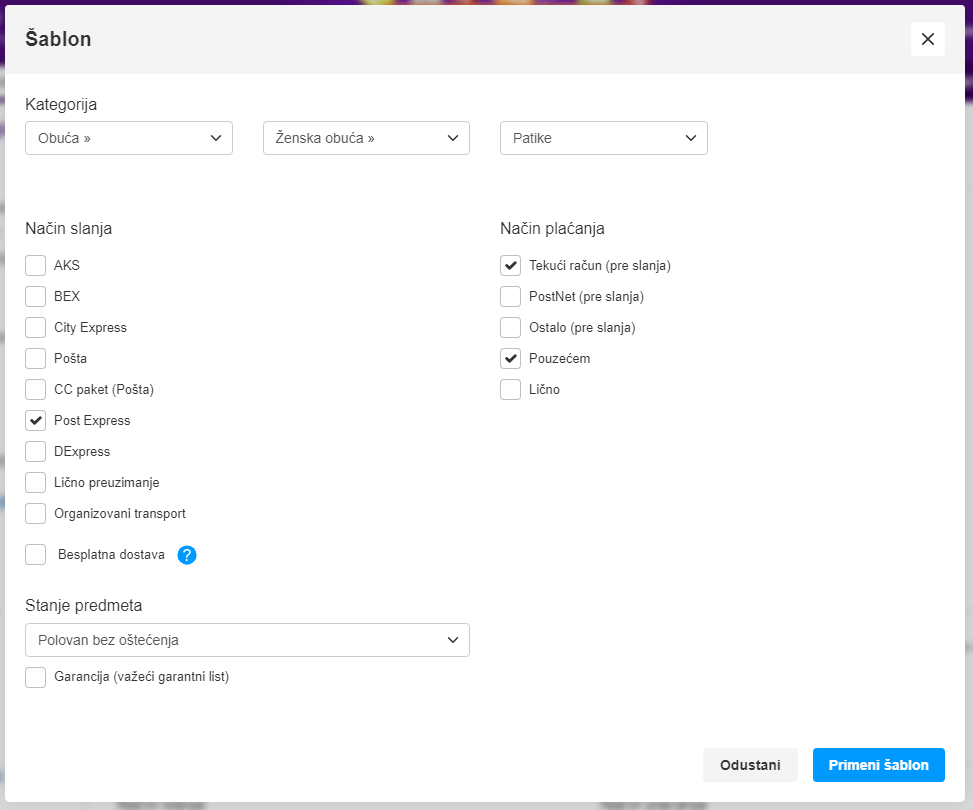The image size is (973, 810).
Task: Enable City Express shipping
Action: click(x=35, y=328)
